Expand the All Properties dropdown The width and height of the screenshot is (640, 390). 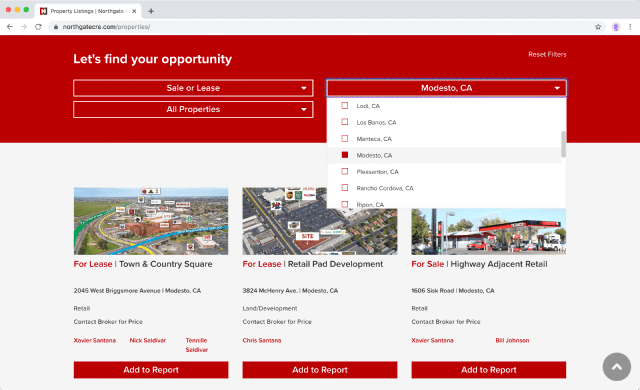[x=193, y=109]
